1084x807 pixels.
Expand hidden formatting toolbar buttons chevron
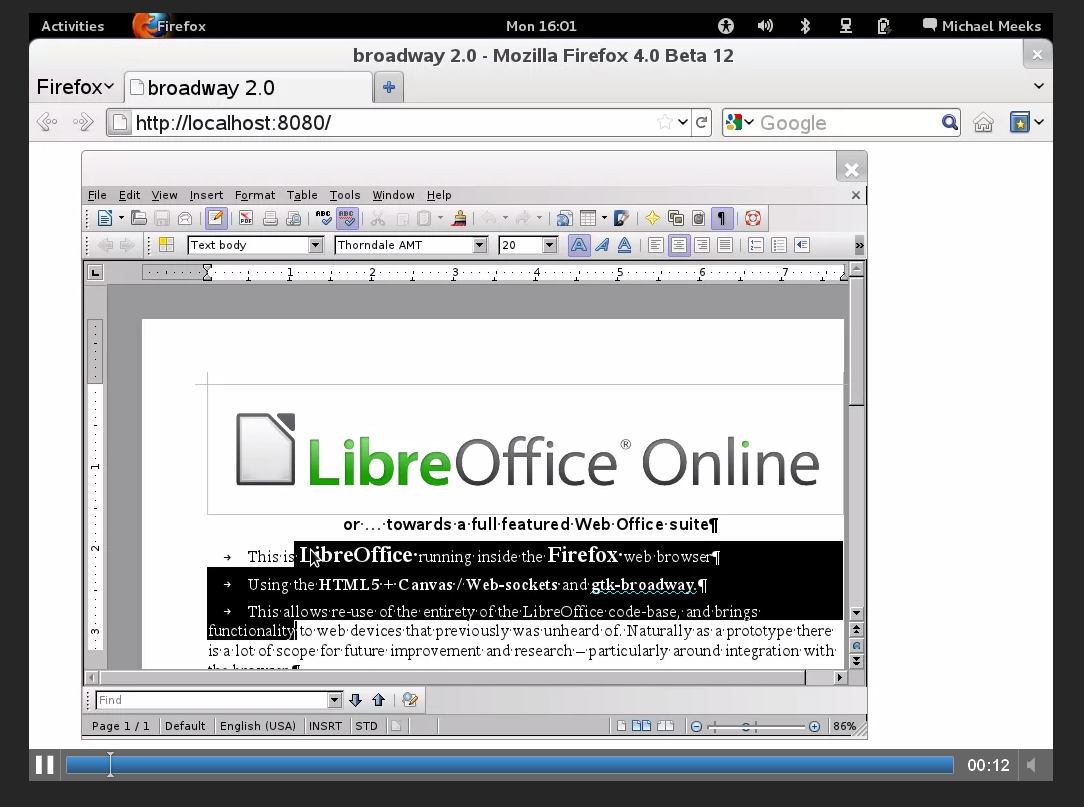coord(859,245)
